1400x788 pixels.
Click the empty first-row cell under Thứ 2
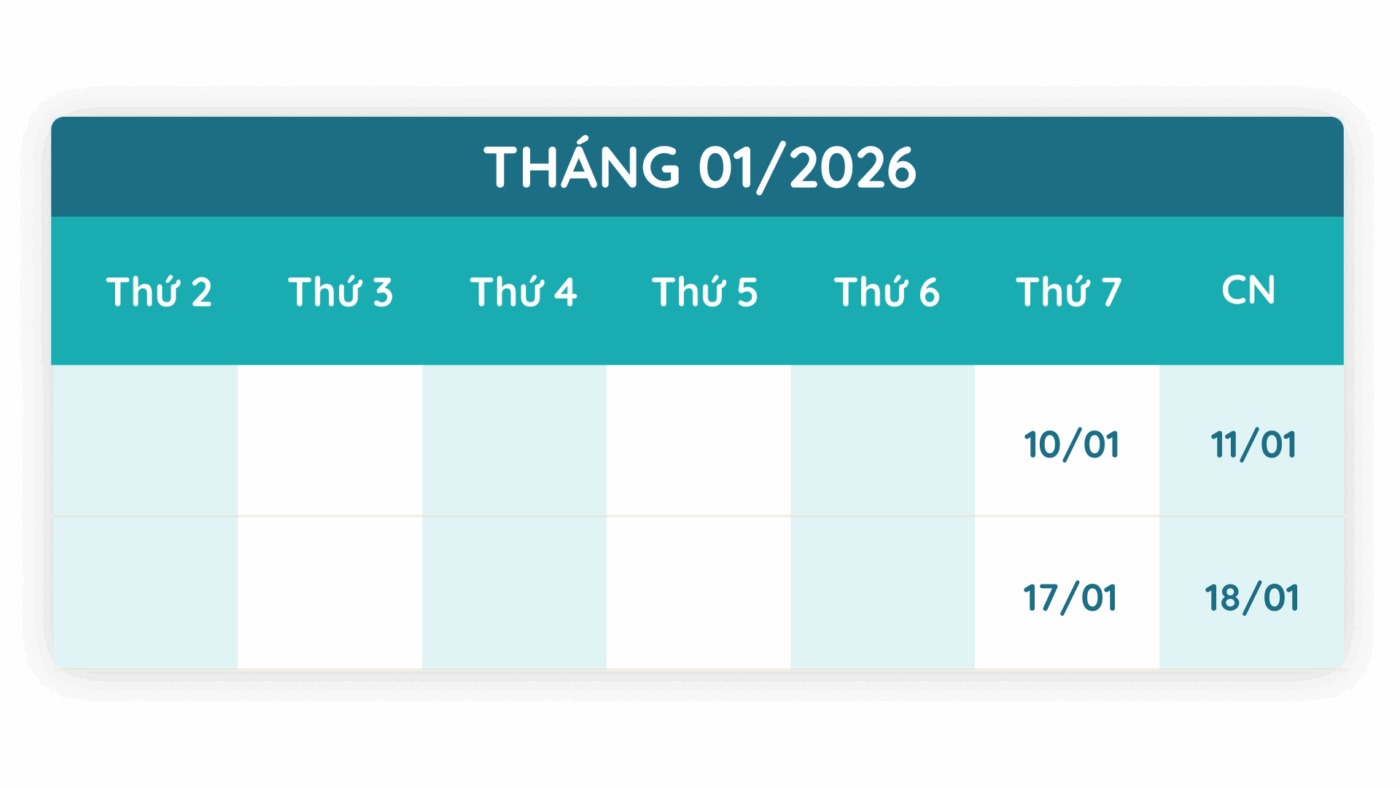click(x=145, y=440)
